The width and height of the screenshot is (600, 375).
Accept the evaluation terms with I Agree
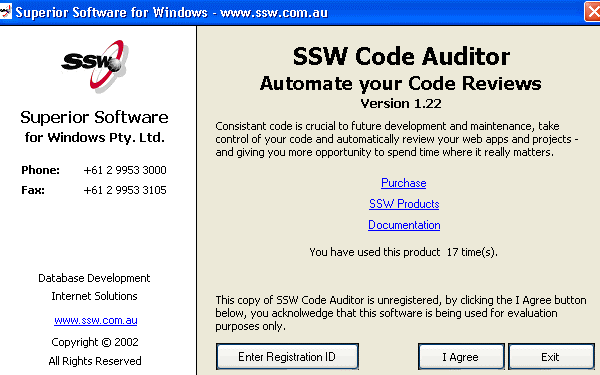point(461,357)
